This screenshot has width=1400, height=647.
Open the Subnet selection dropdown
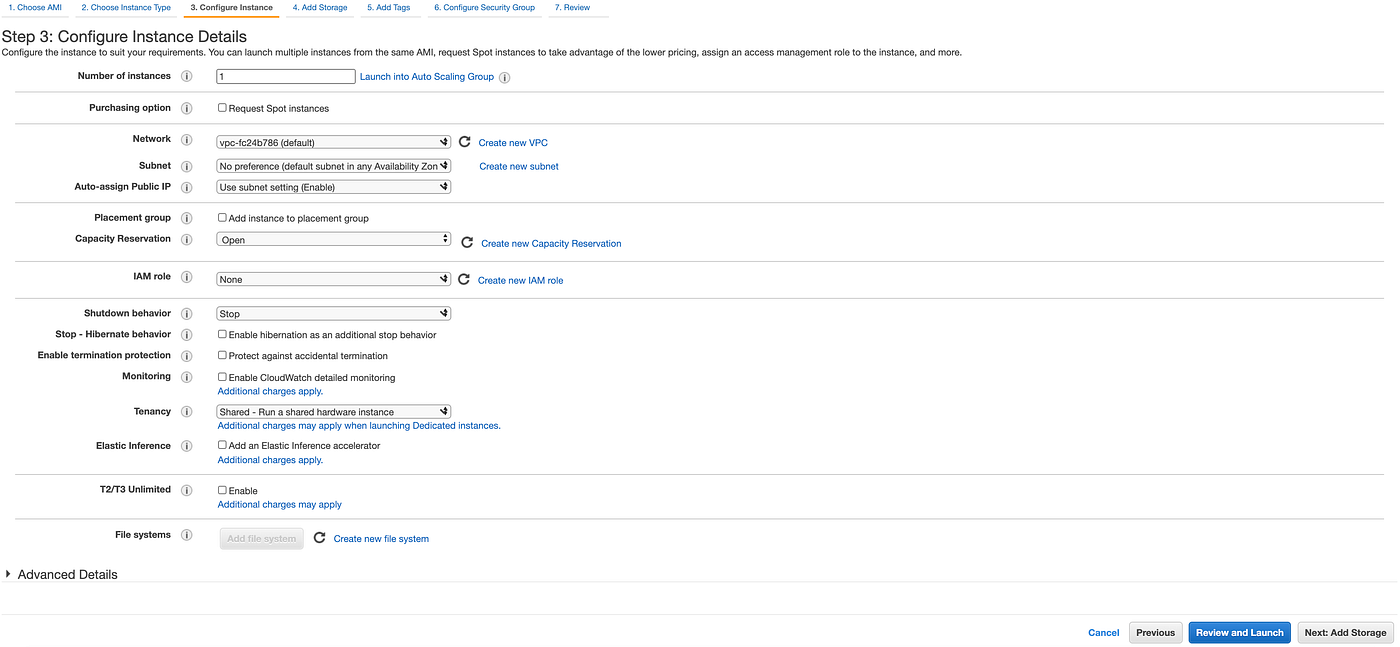tap(333, 165)
